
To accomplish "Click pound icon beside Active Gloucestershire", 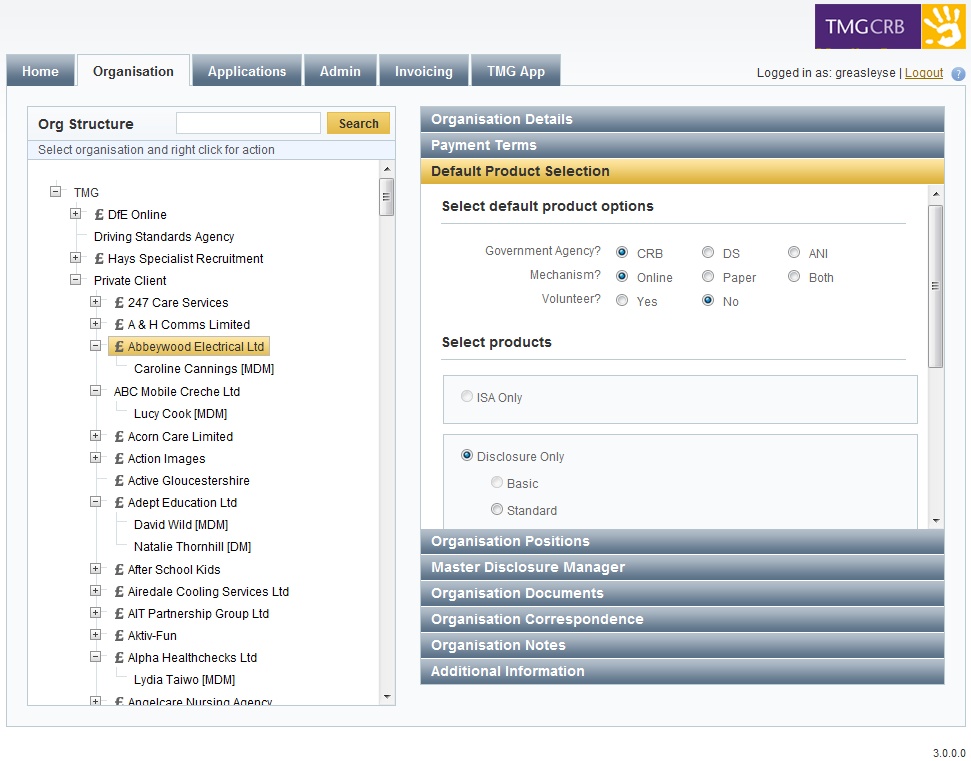I will (119, 481).
